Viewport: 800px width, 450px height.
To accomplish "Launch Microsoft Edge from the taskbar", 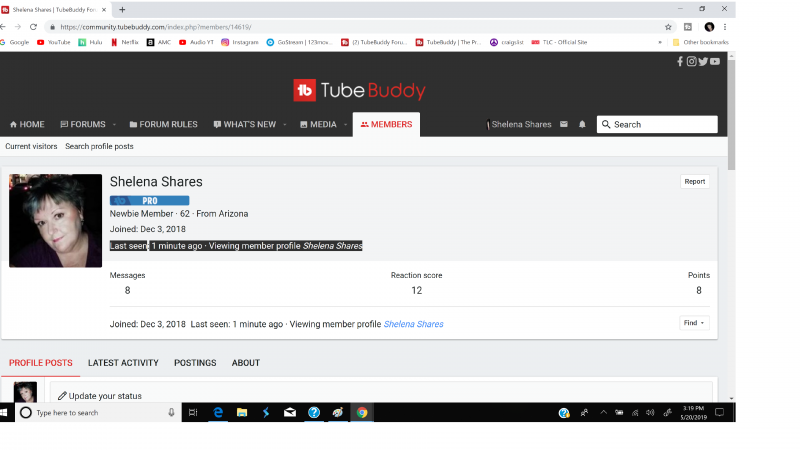I will click(x=217, y=412).
